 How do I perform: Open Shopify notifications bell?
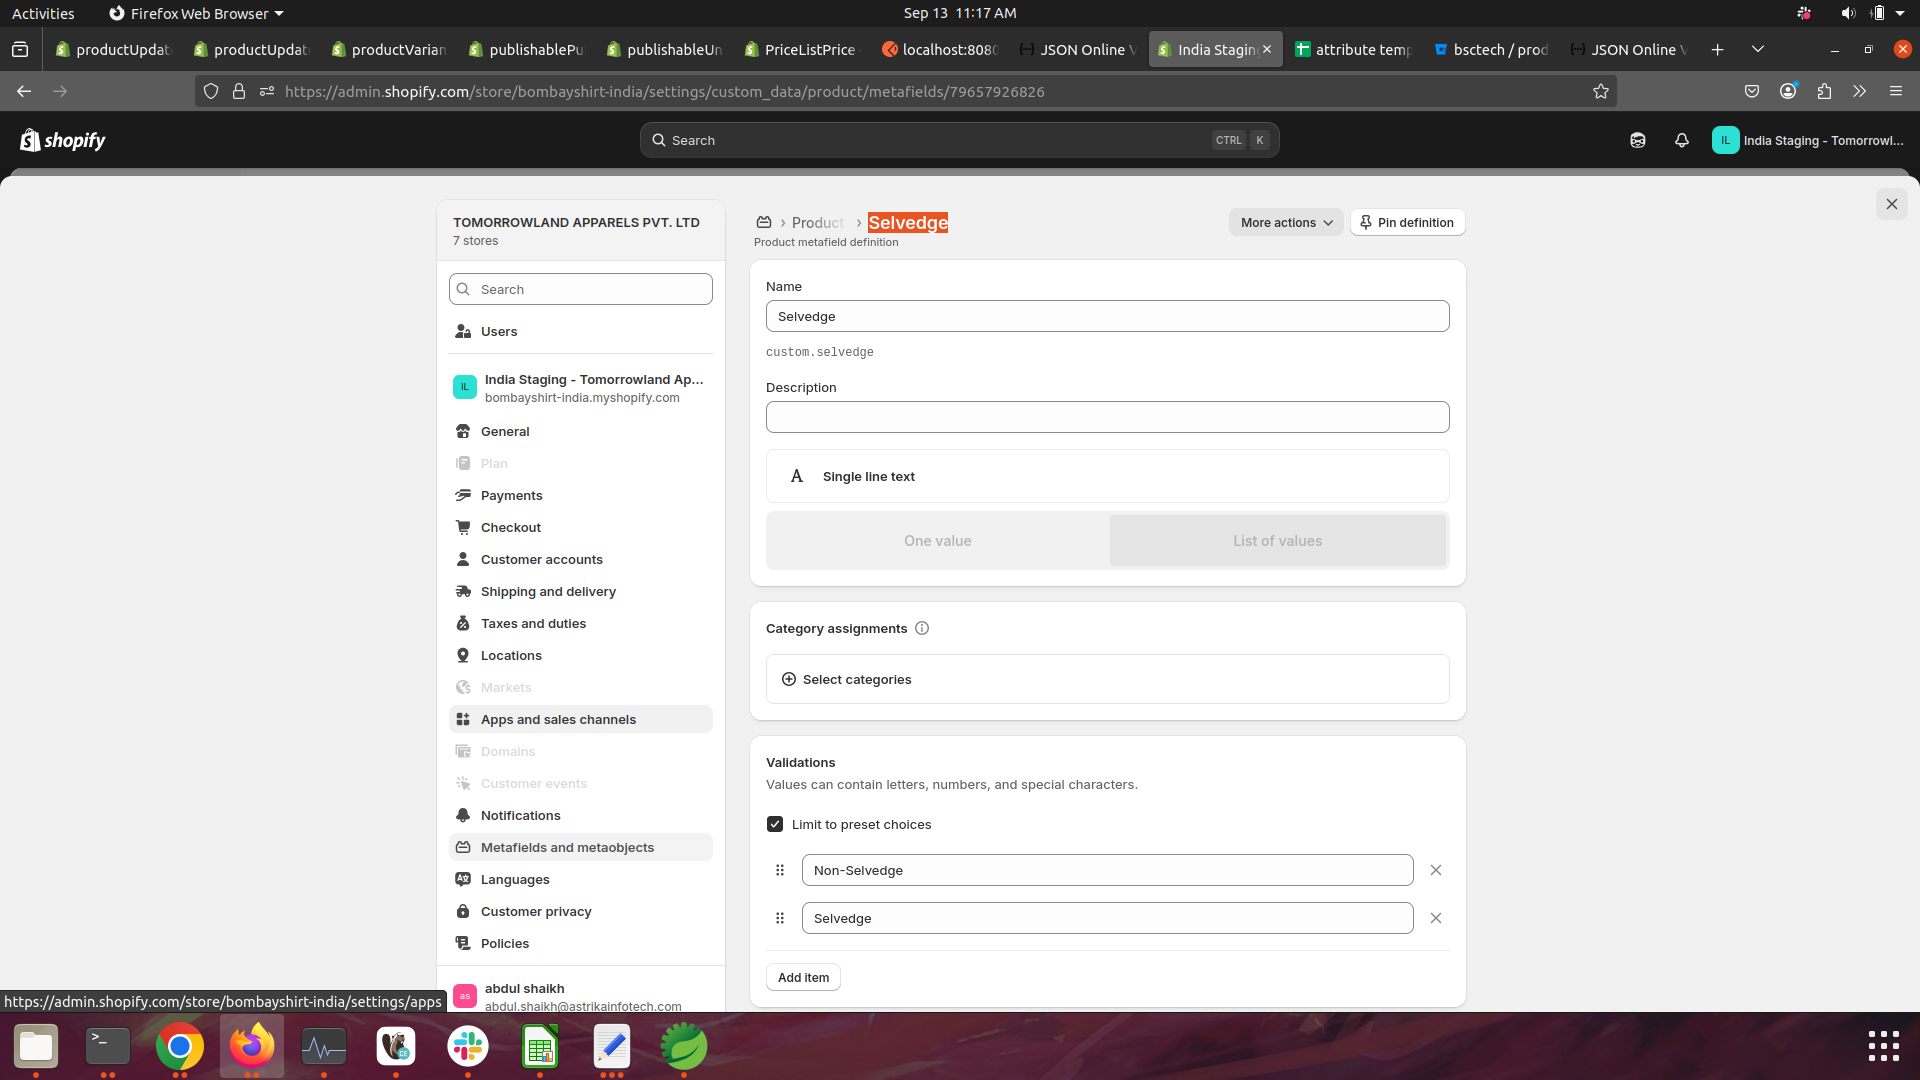point(1682,141)
